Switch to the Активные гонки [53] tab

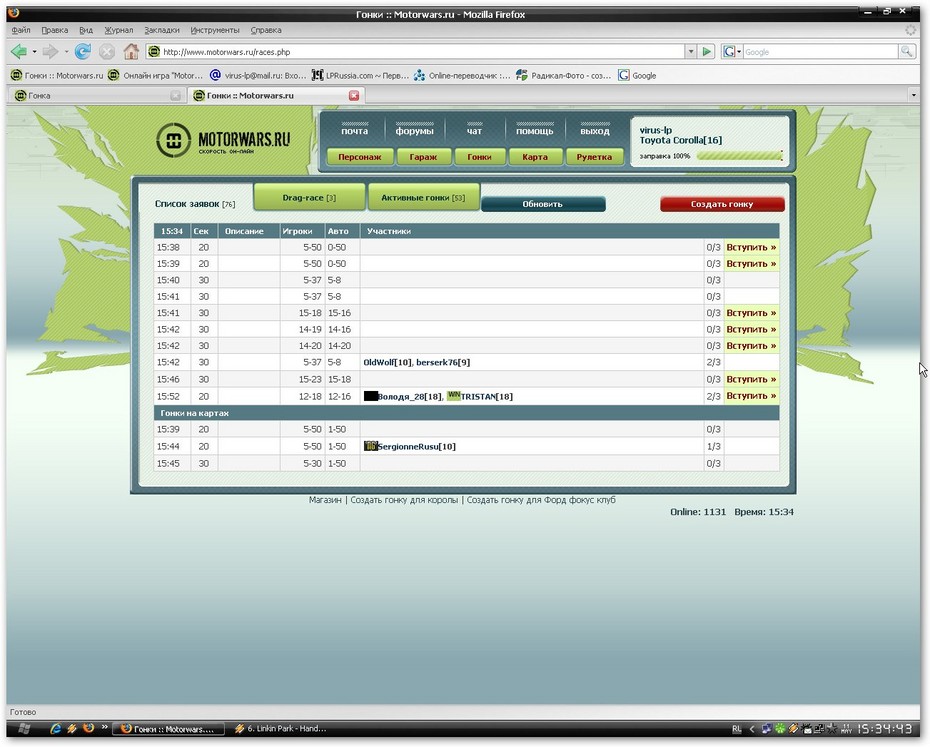423,198
